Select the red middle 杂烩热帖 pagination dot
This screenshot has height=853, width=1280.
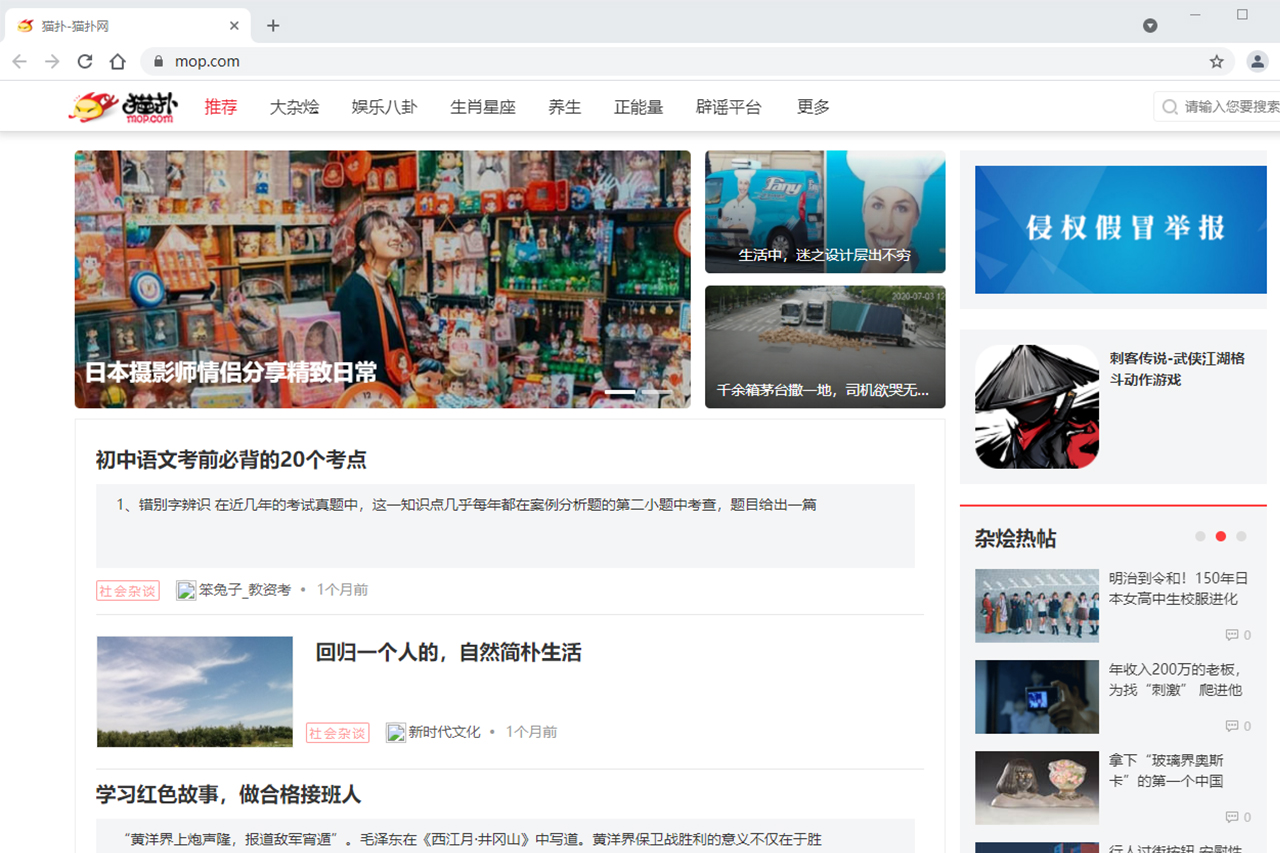point(1221,536)
